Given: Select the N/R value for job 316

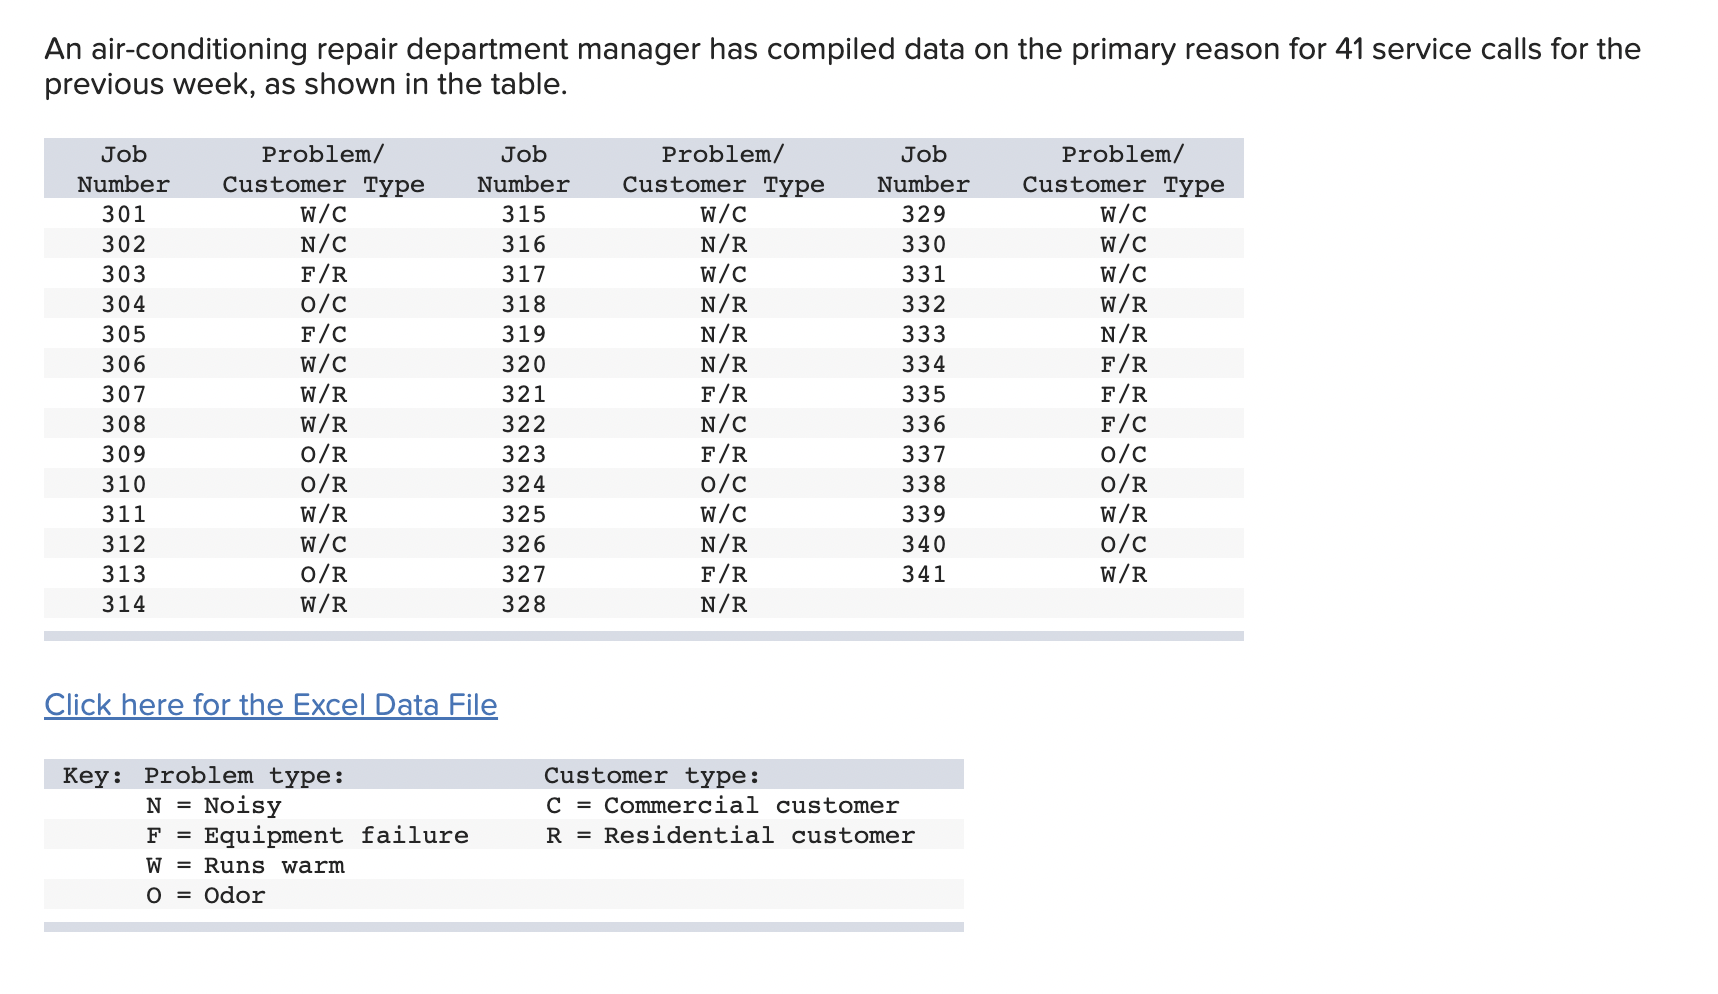Looking at the screenshot, I should [724, 244].
